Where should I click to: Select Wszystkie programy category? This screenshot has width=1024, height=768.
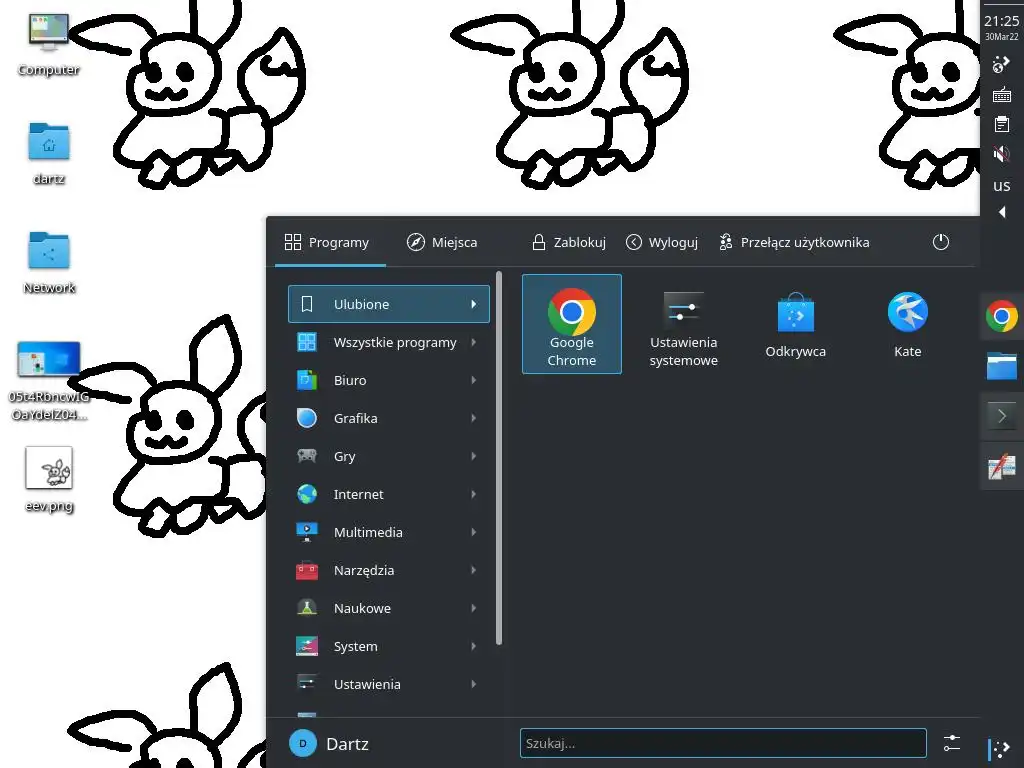389,342
